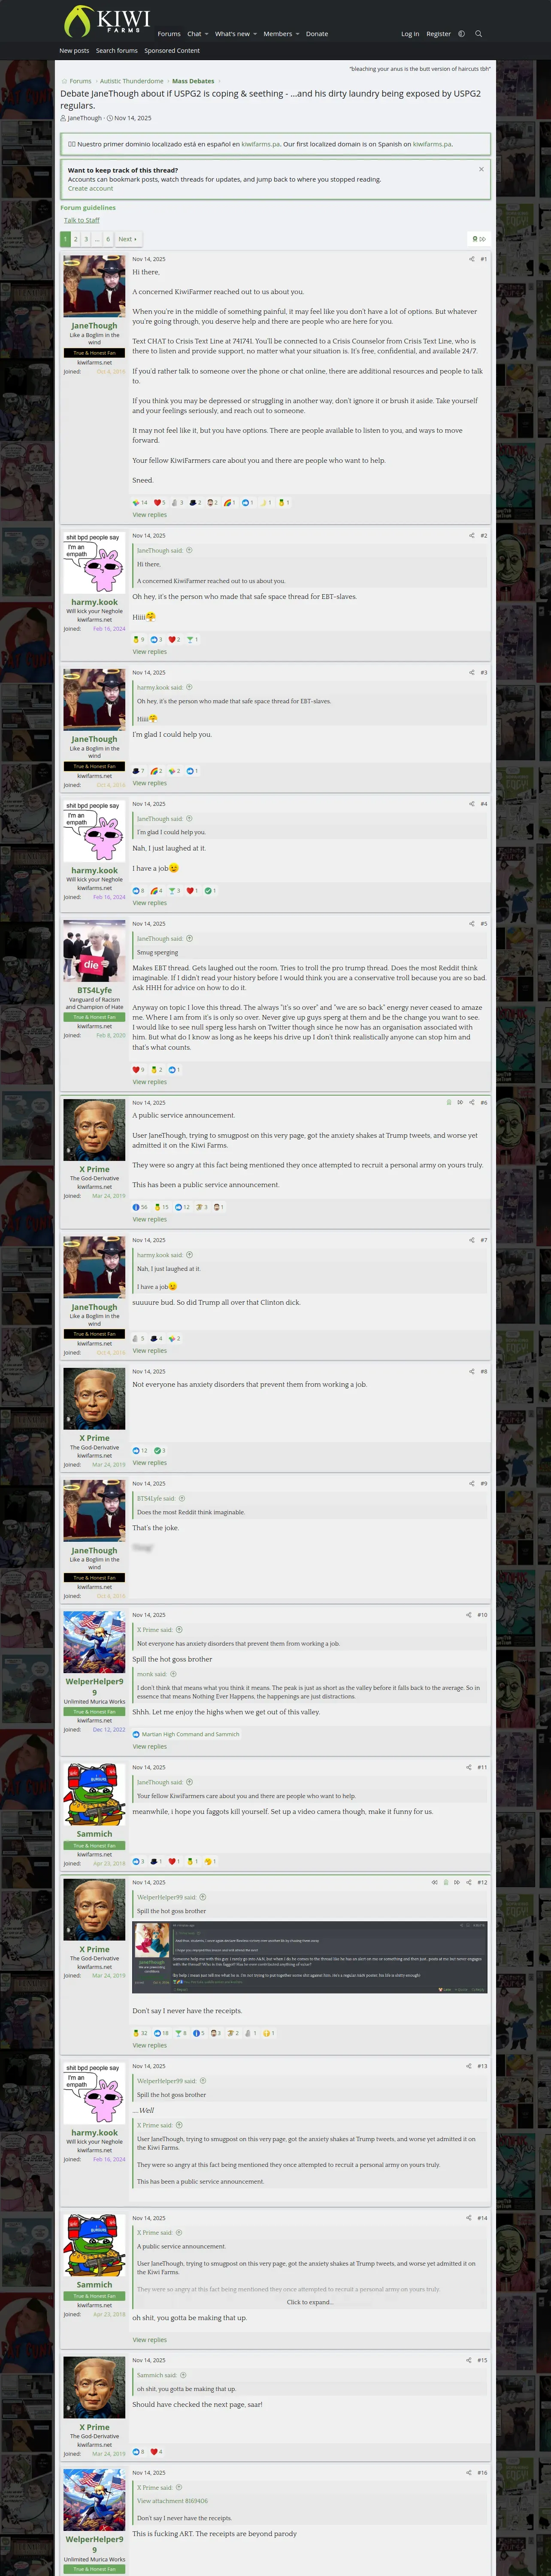Click the Create account link
This screenshot has height=2576, width=551.
pos(90,188)
